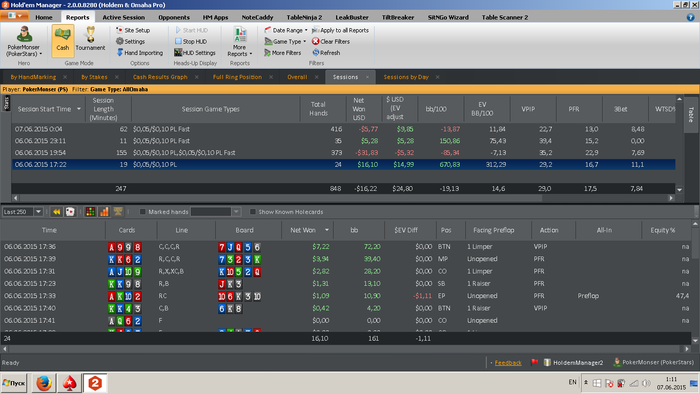Select session 07.06.2015 0:04
Viewport: 700px width, 394px height.
[343, 129]
